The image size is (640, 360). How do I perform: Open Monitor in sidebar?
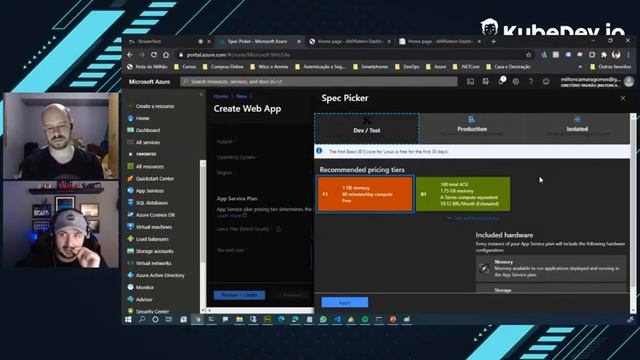(x=144, y=287)
